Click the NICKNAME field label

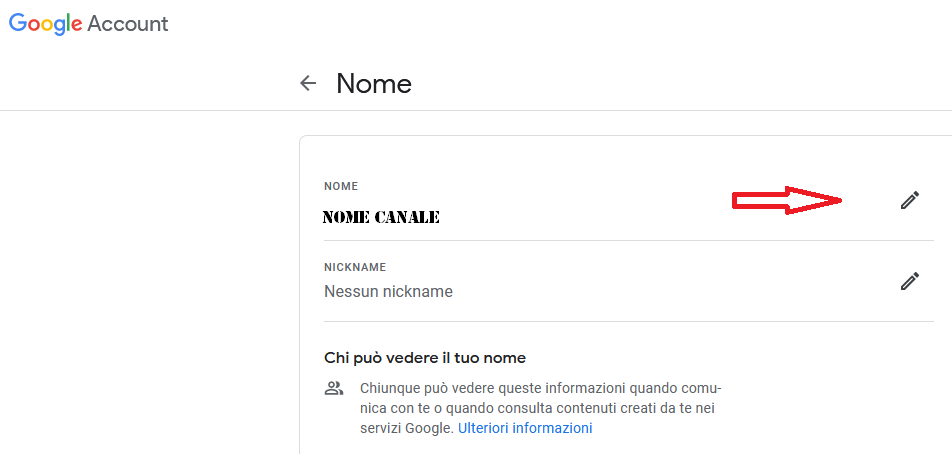coord(355,267)
